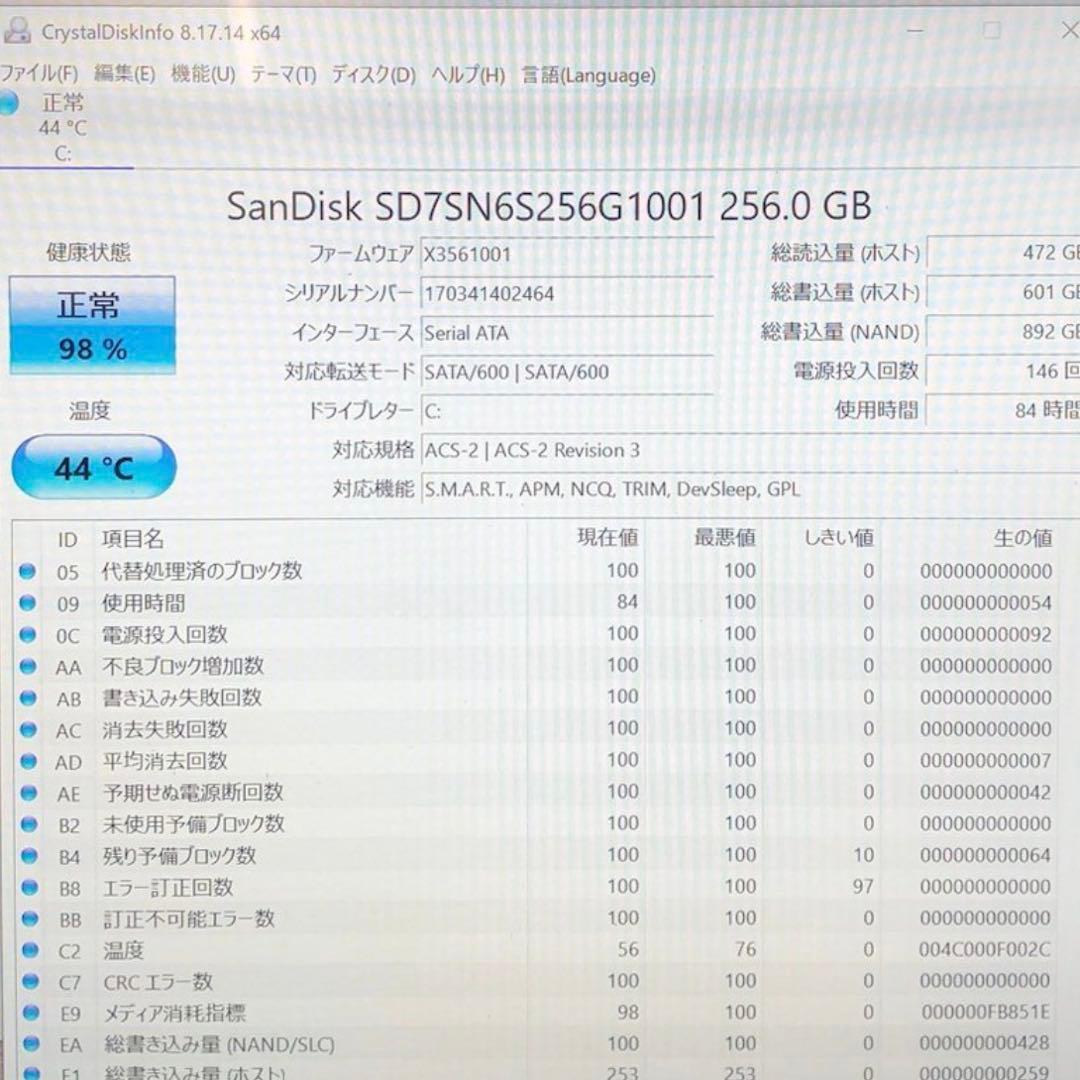Click current value 56 in 温度 row
Image resolution: width=1080 pixels, height=1080 pixels.
coord(627,950)
